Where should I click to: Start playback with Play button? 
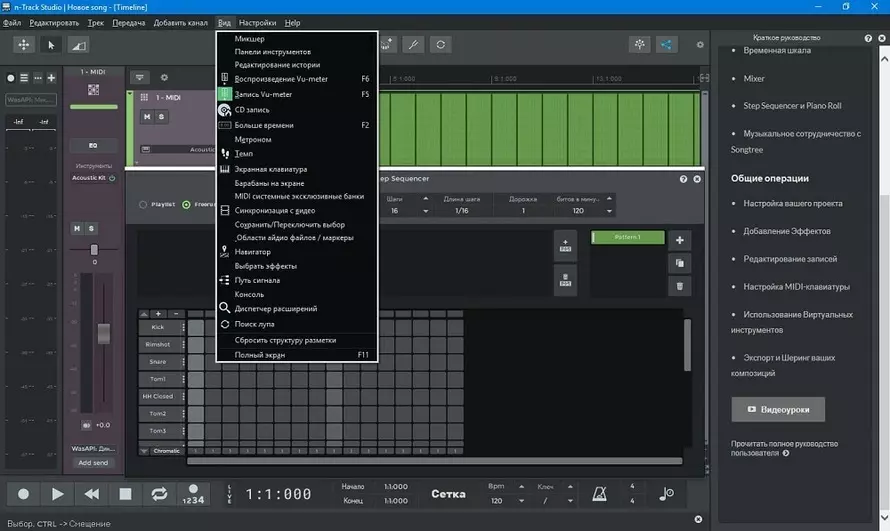57,494
